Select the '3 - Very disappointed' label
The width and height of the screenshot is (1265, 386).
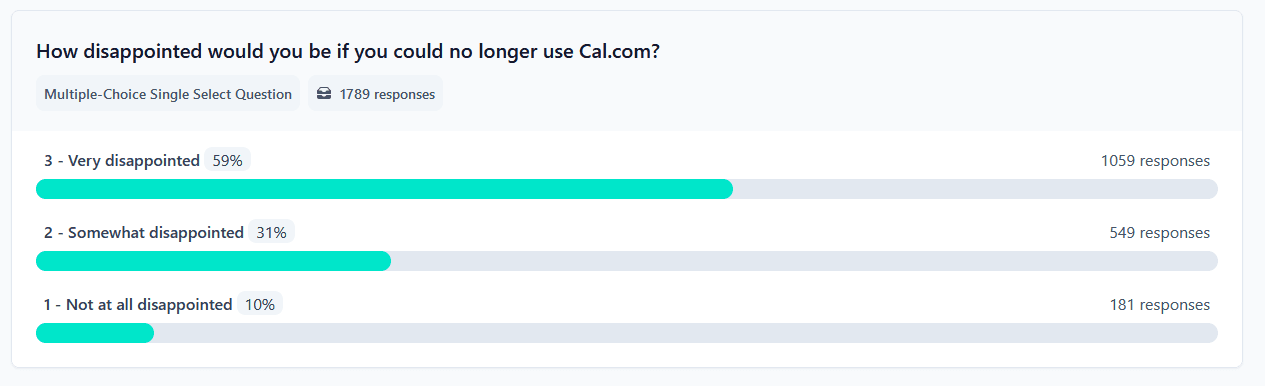click(x=122, y=160)
